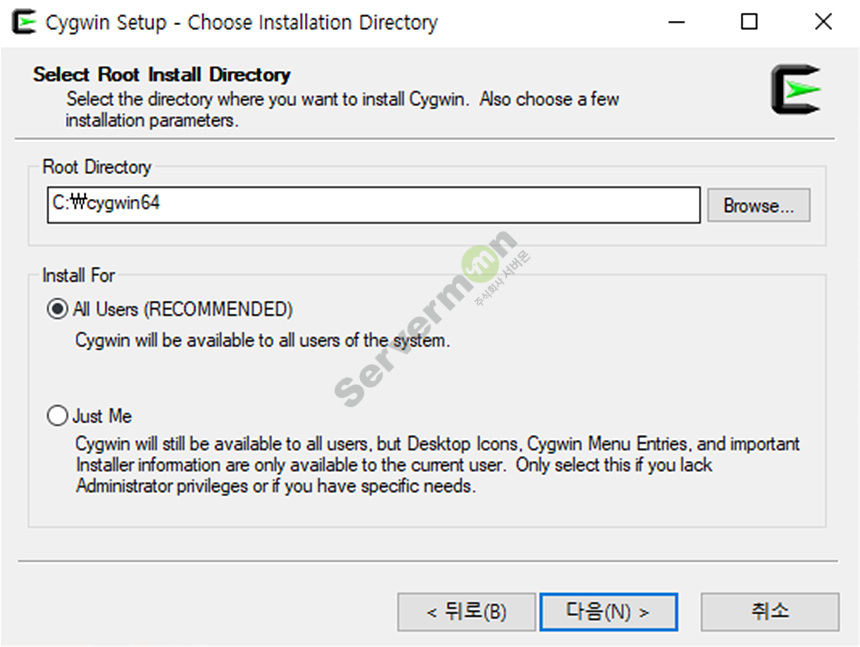Maximize the Cygwin Setup window
The width and height of the screenshot is (860, 647).
point(749,22)
